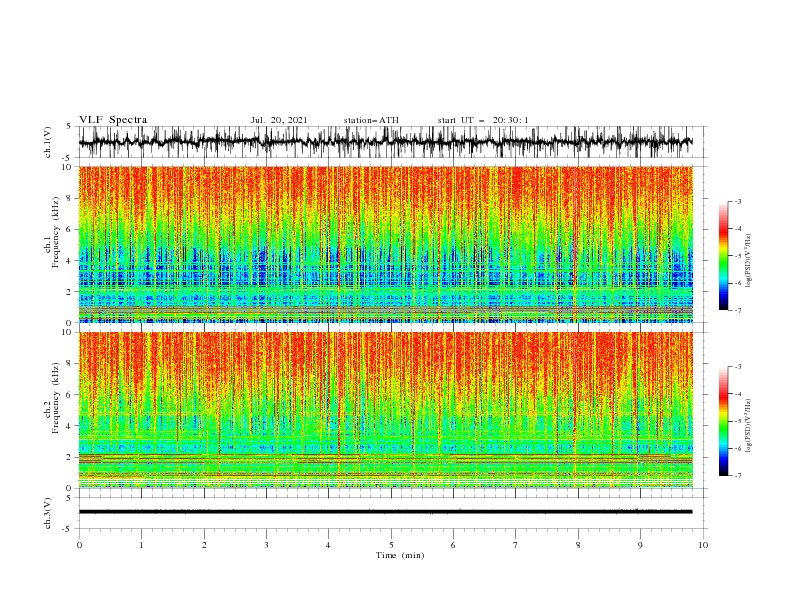This screenshot has height=612, width=792.
Task: Click the ch.1 waveform trace panel
Action: (x=391, y=142)
